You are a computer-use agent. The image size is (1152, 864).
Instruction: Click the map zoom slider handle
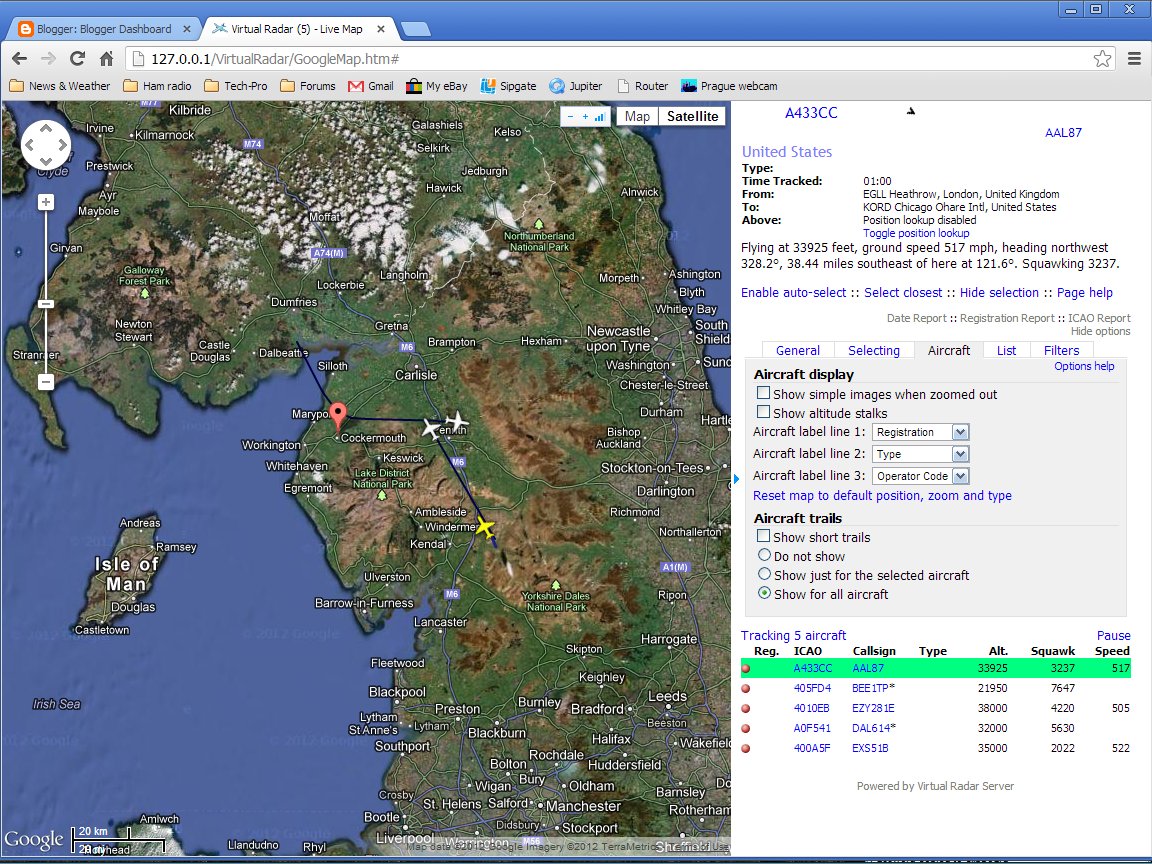point(46,304)
